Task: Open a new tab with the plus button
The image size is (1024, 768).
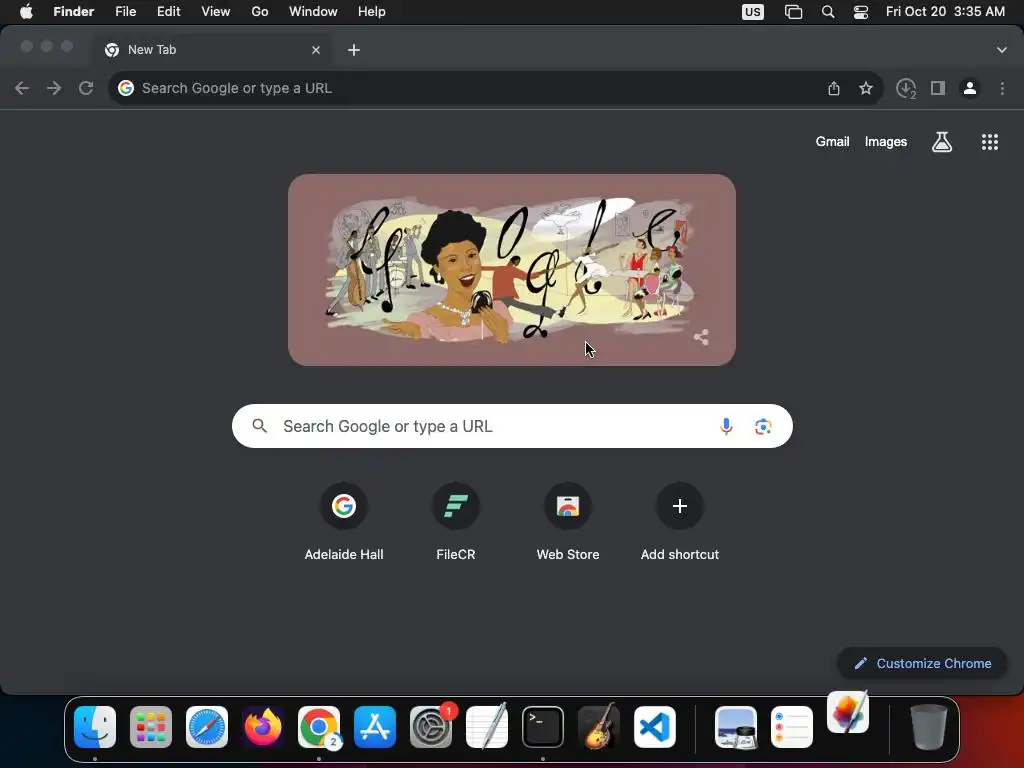Action: 354,50
